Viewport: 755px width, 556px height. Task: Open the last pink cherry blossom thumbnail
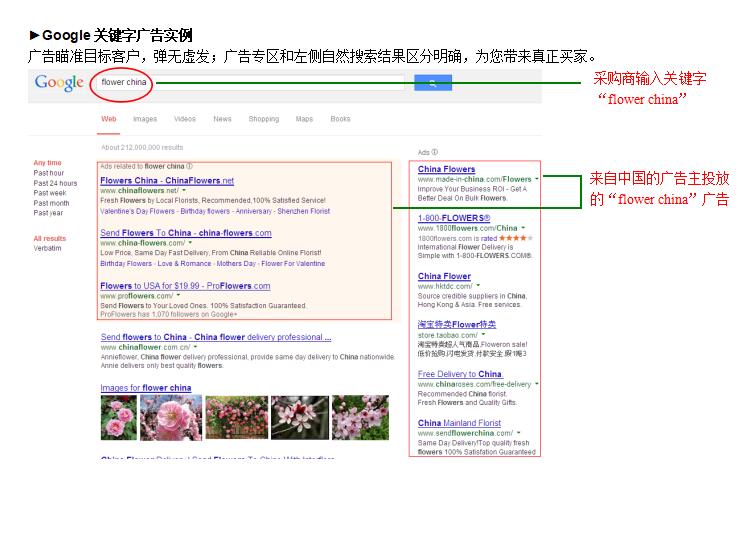(x=360, y=417)
